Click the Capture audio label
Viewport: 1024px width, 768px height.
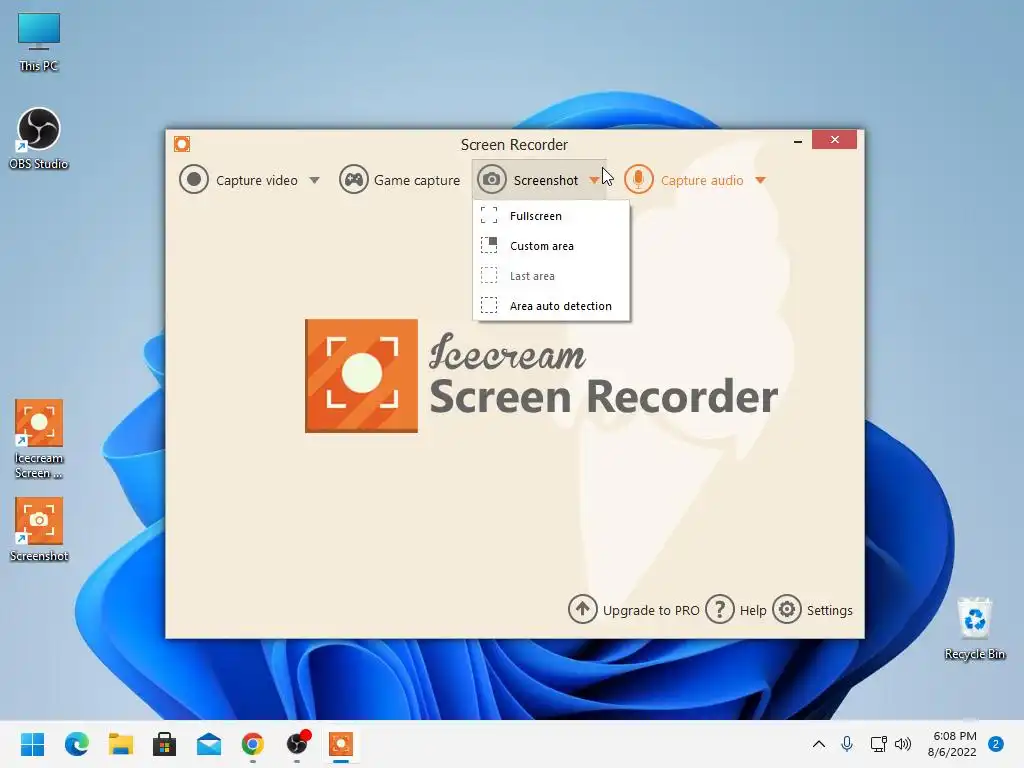(x=702, y=180)
